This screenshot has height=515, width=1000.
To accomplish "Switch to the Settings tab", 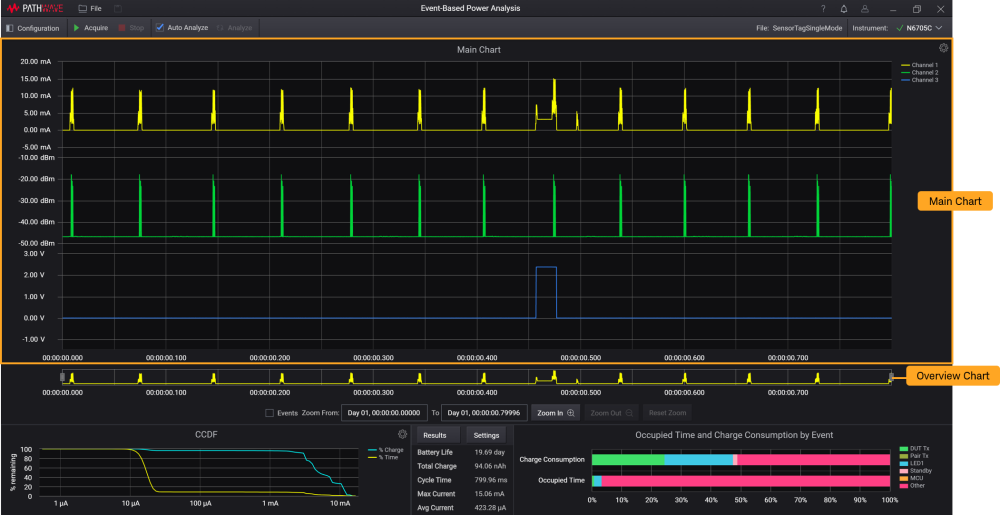I will click(486, 435).
